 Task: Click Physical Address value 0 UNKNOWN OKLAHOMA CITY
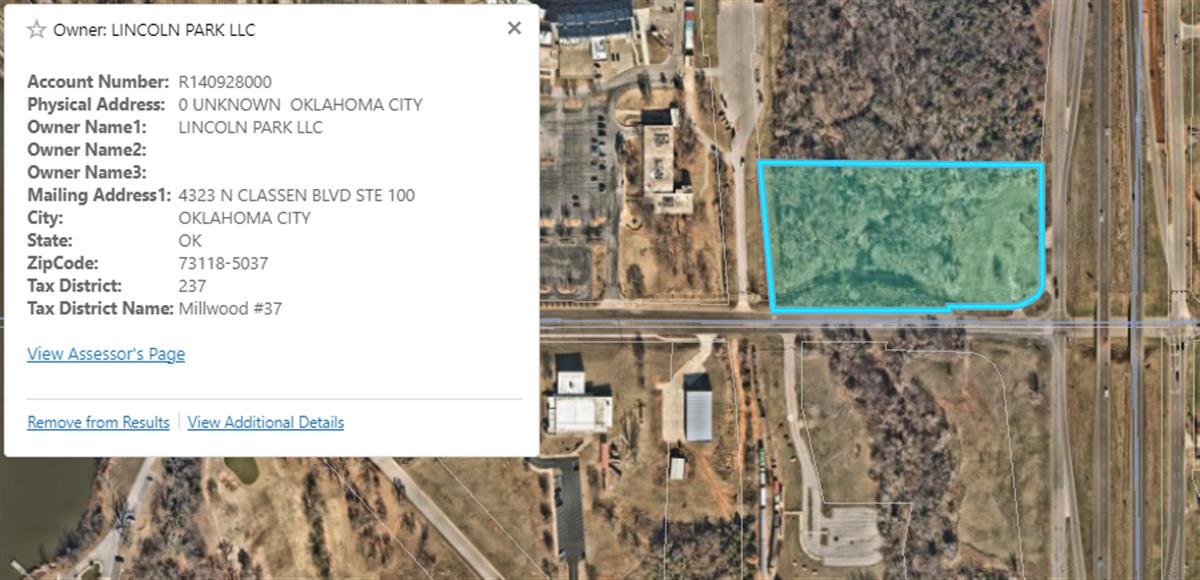(300, 104)
